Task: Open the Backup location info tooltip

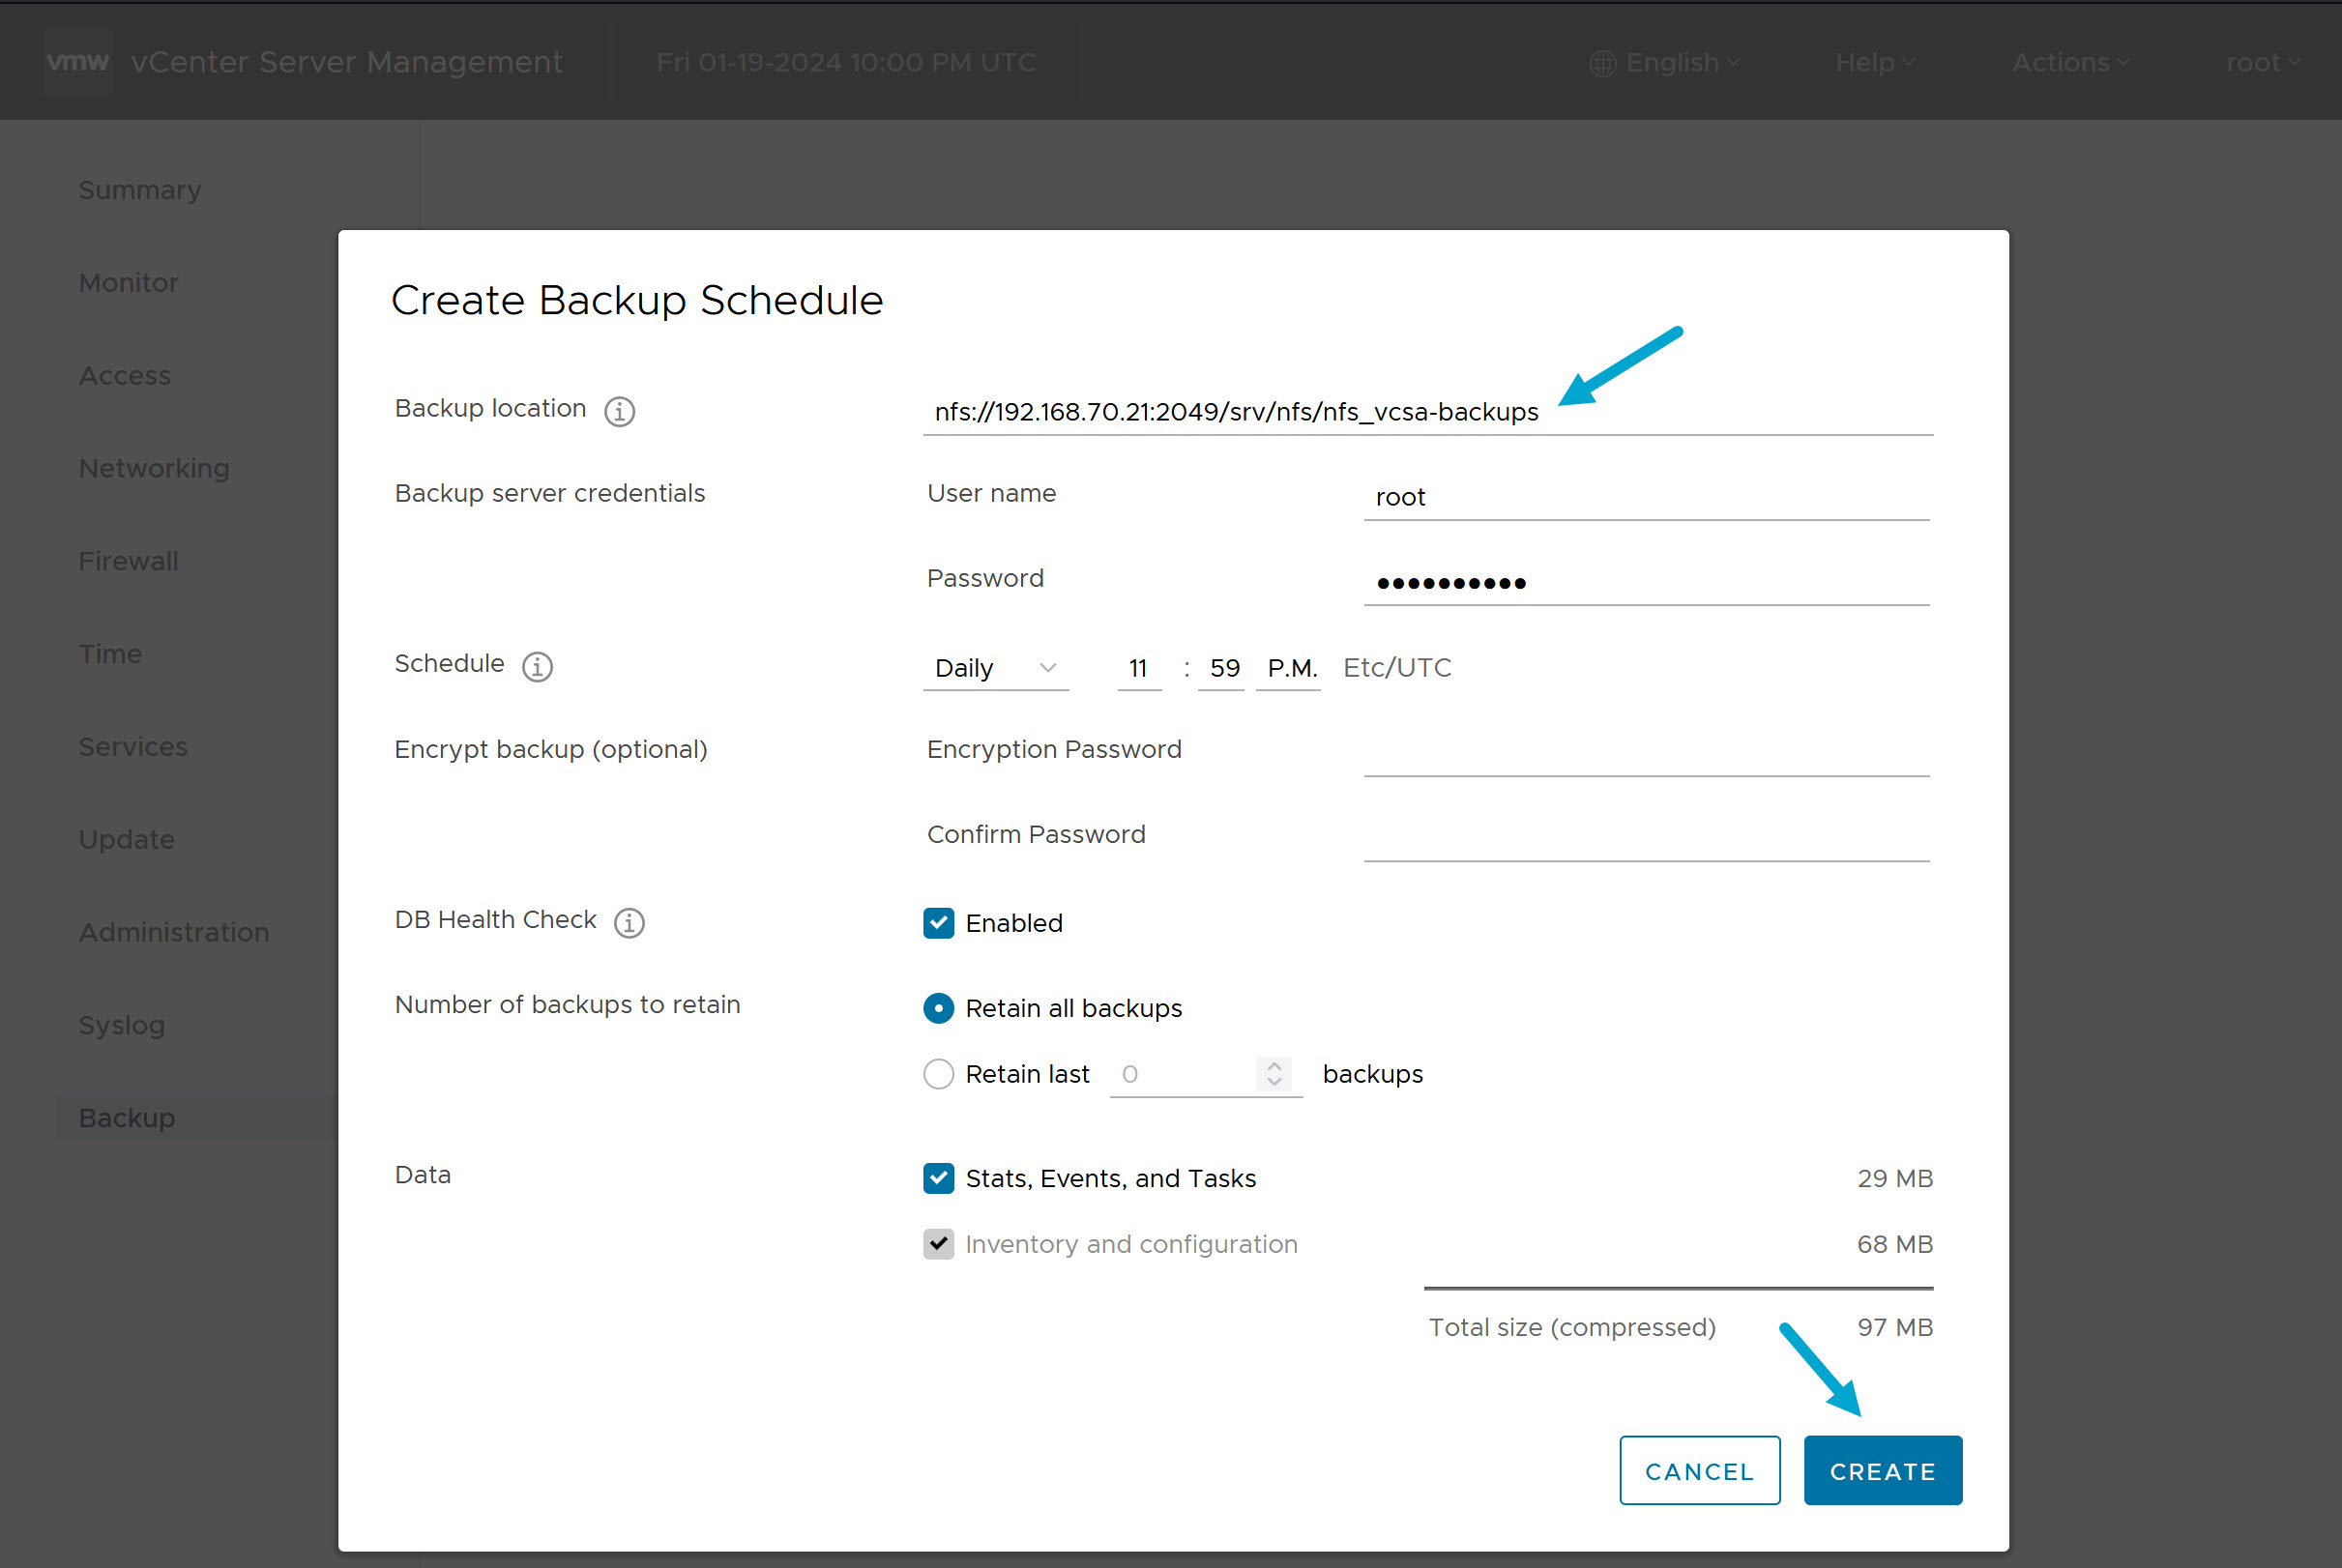Action: click(x=618, y=410)
